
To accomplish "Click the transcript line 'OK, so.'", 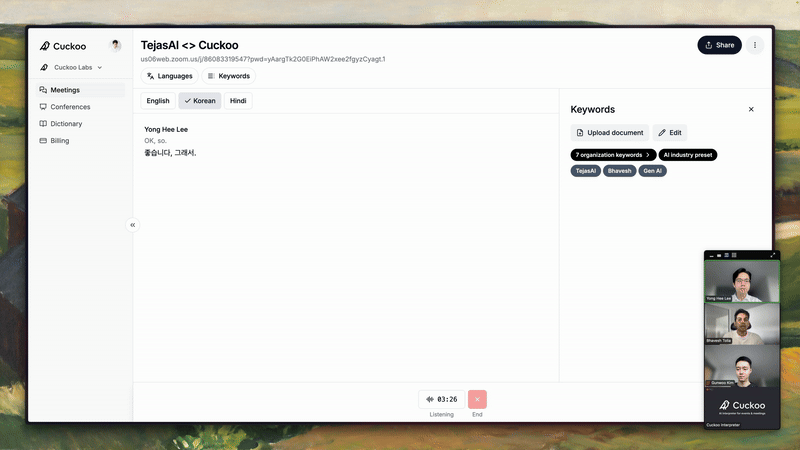I will (x=155, y=141).
